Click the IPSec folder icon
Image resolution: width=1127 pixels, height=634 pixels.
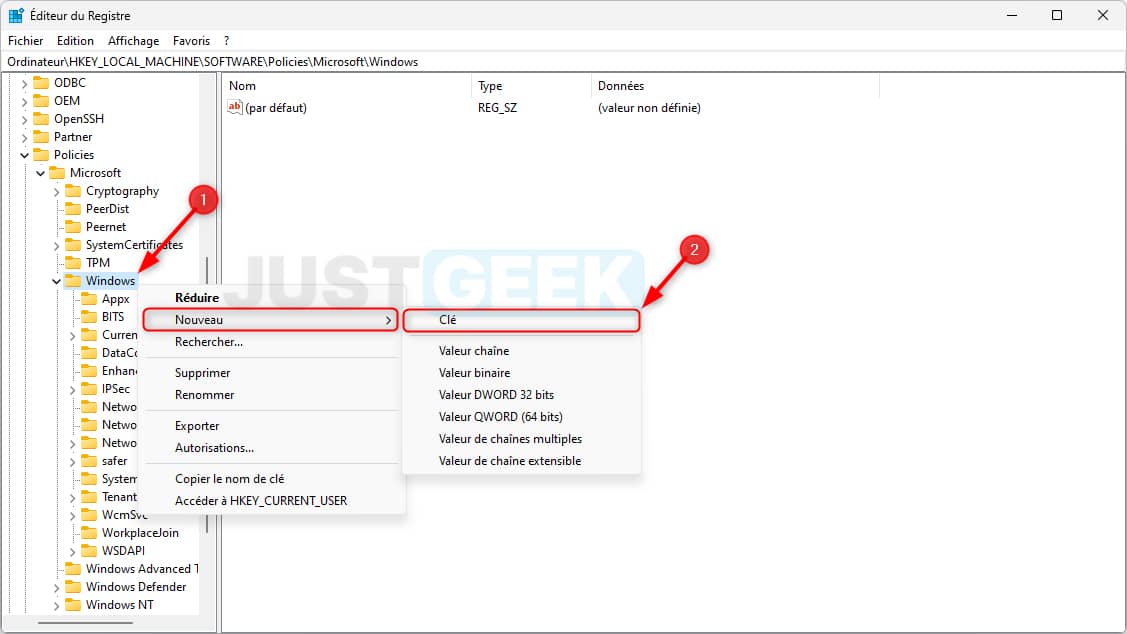click(88, 388)
